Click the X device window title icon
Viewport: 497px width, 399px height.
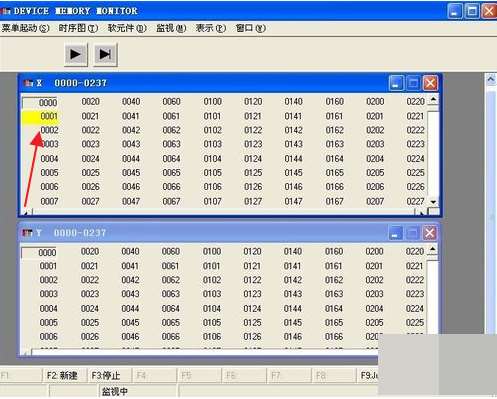(28, 83)
